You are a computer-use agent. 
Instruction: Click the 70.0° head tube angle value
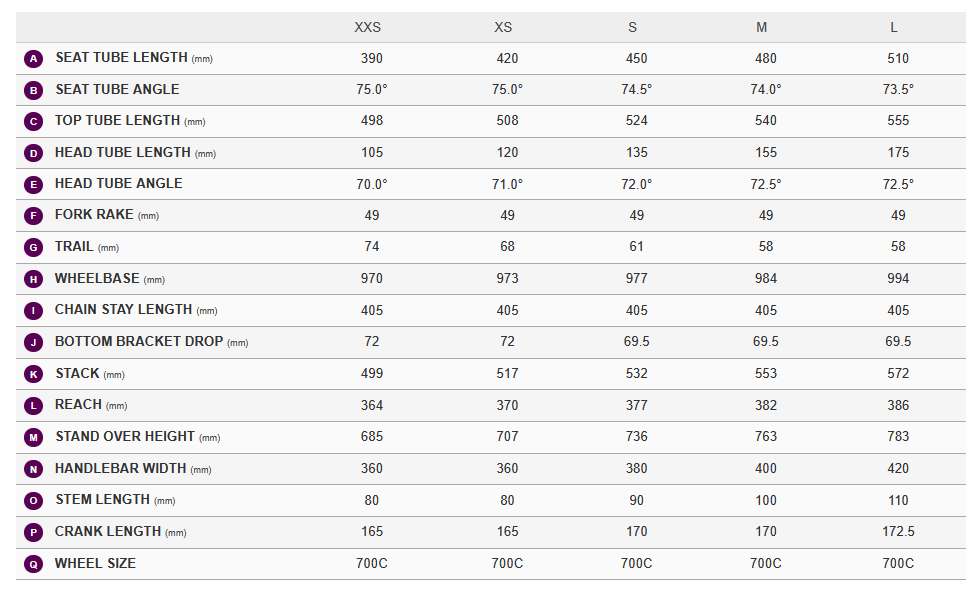(372, 185)
